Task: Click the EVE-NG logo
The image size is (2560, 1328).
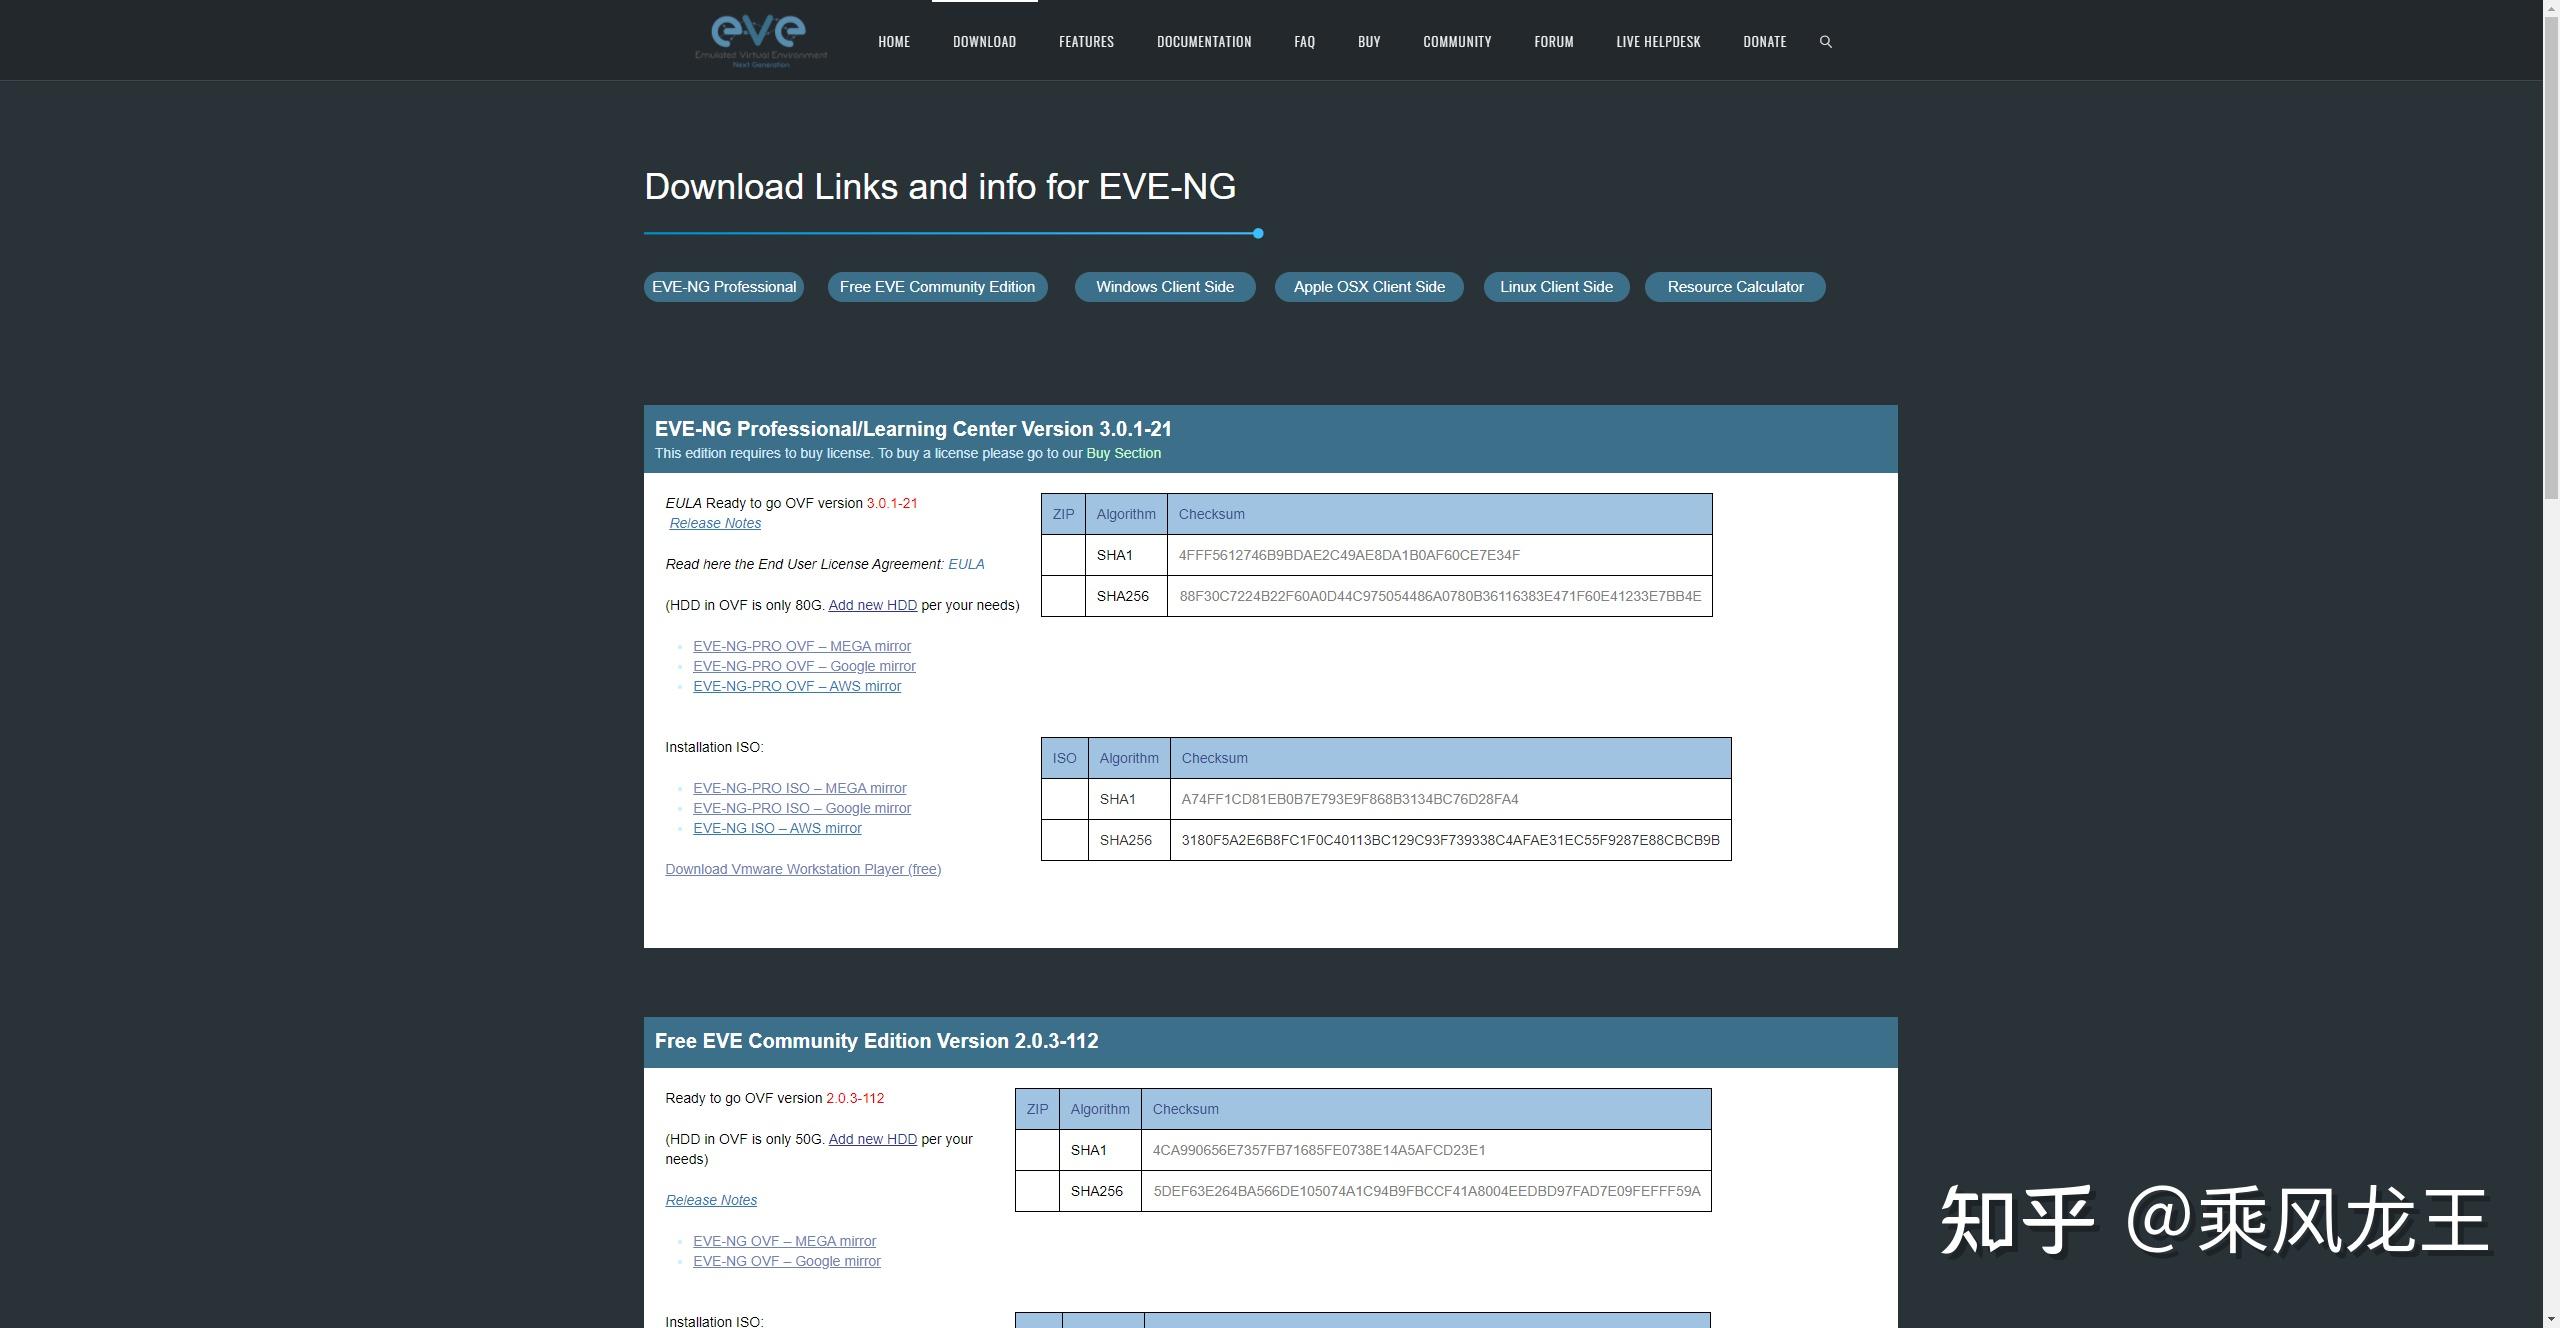Action: (761, 41)
